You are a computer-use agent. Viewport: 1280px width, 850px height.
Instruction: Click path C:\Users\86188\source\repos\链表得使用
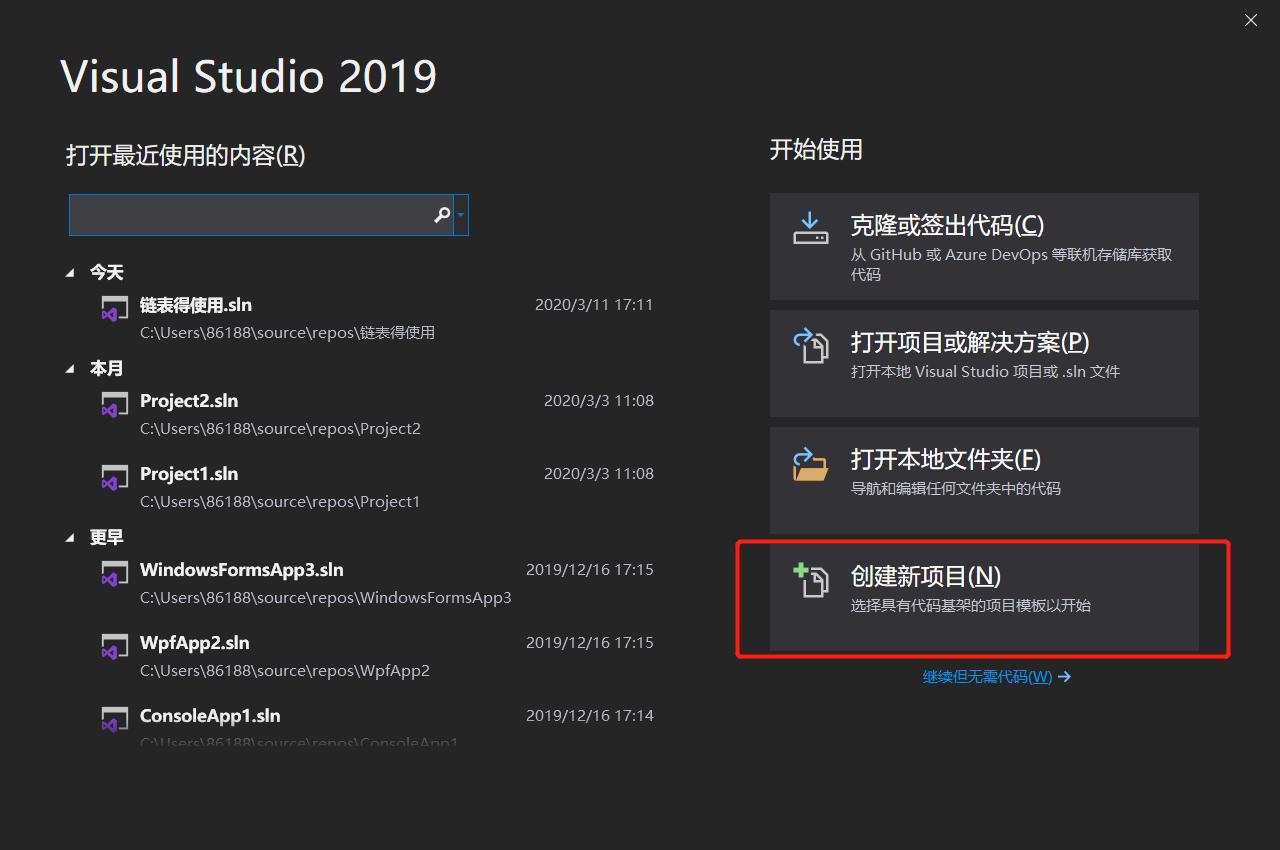point(287,332)
